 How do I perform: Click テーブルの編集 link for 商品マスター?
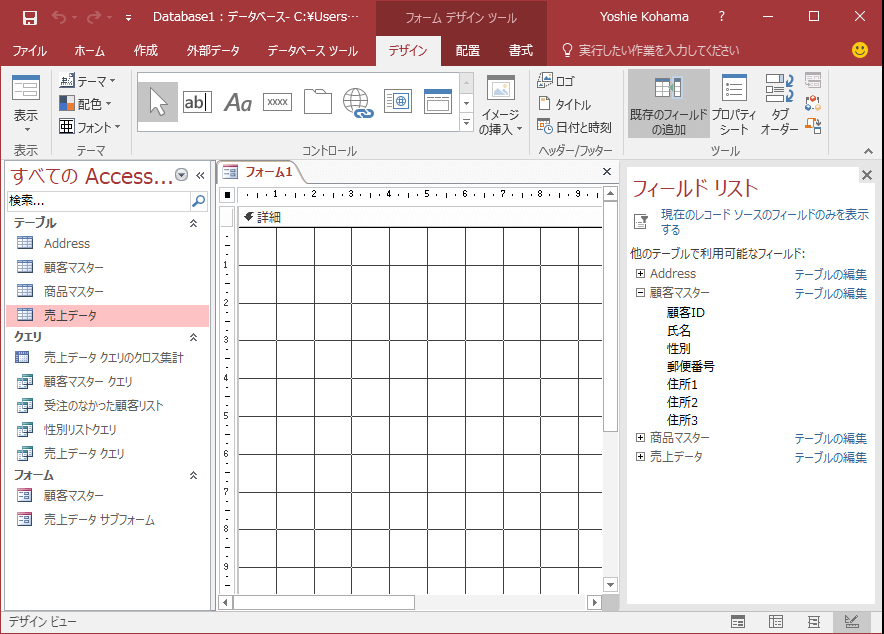click(830, 439)
